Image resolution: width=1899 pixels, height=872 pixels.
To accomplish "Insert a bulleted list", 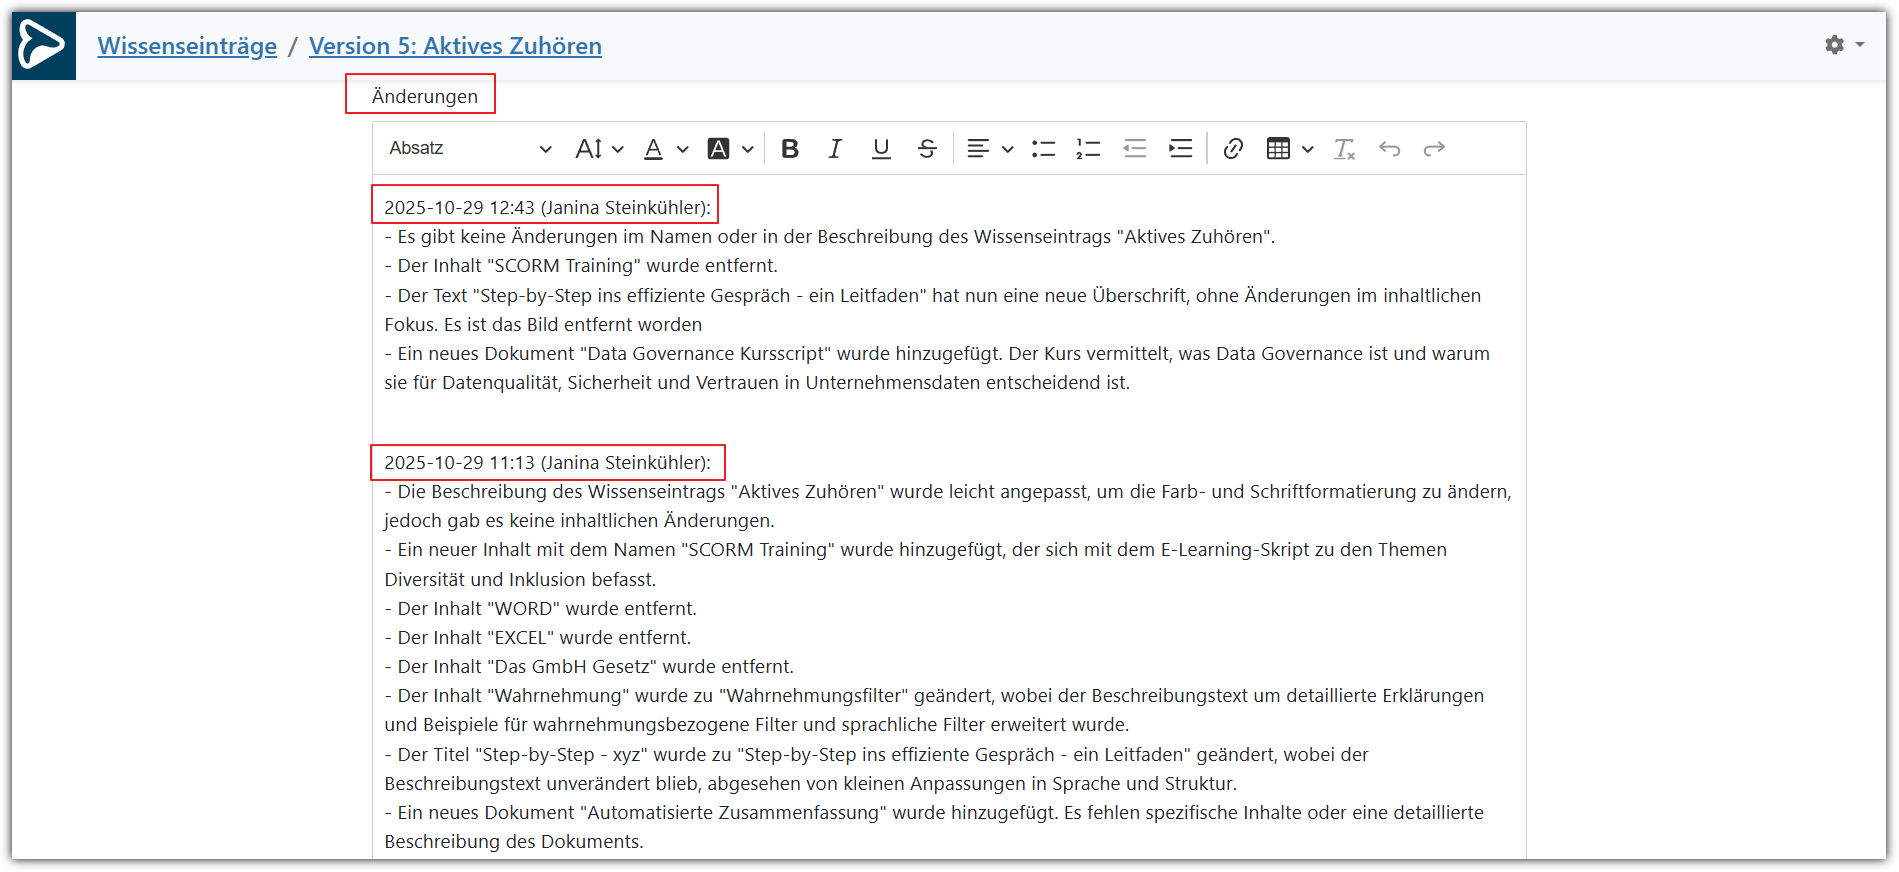I will coord(1043,149).
